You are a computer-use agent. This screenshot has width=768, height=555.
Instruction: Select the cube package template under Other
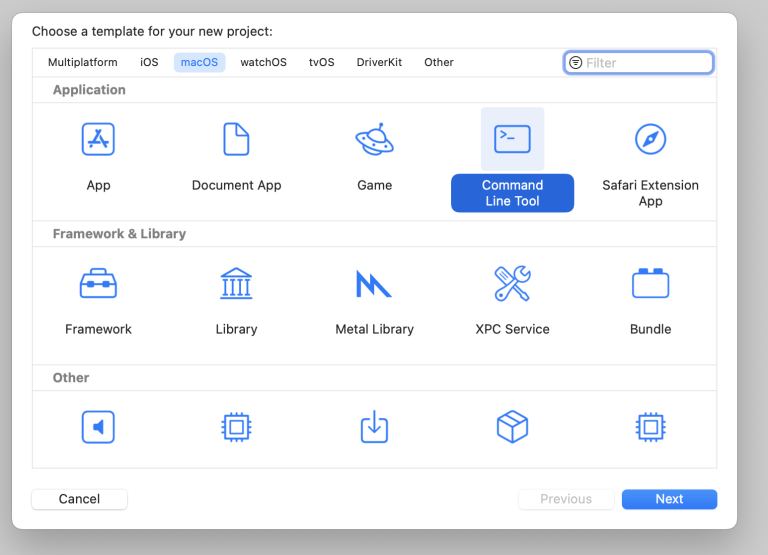[512, 428]
